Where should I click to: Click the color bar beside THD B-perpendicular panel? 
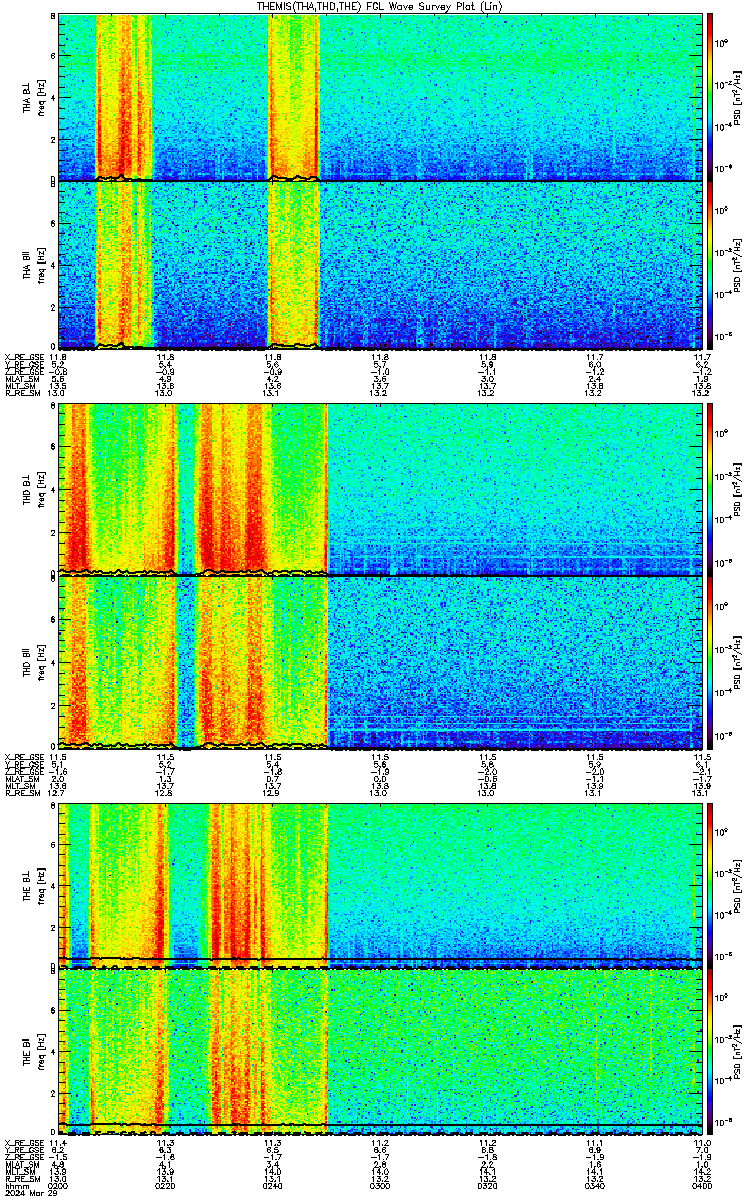(711, 488)
